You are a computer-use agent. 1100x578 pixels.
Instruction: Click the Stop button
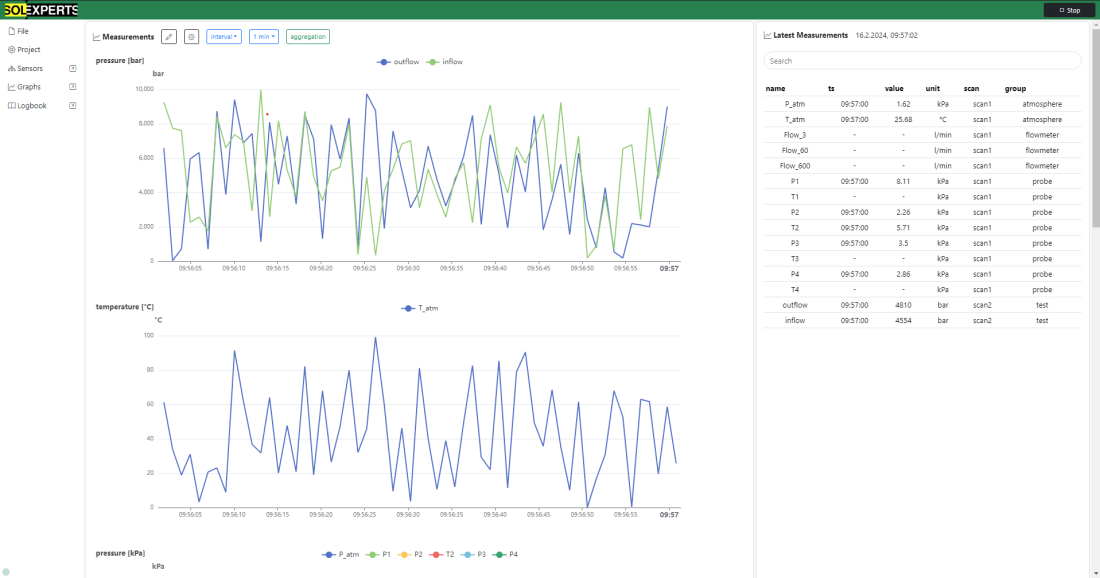[x=1069, y=10]
